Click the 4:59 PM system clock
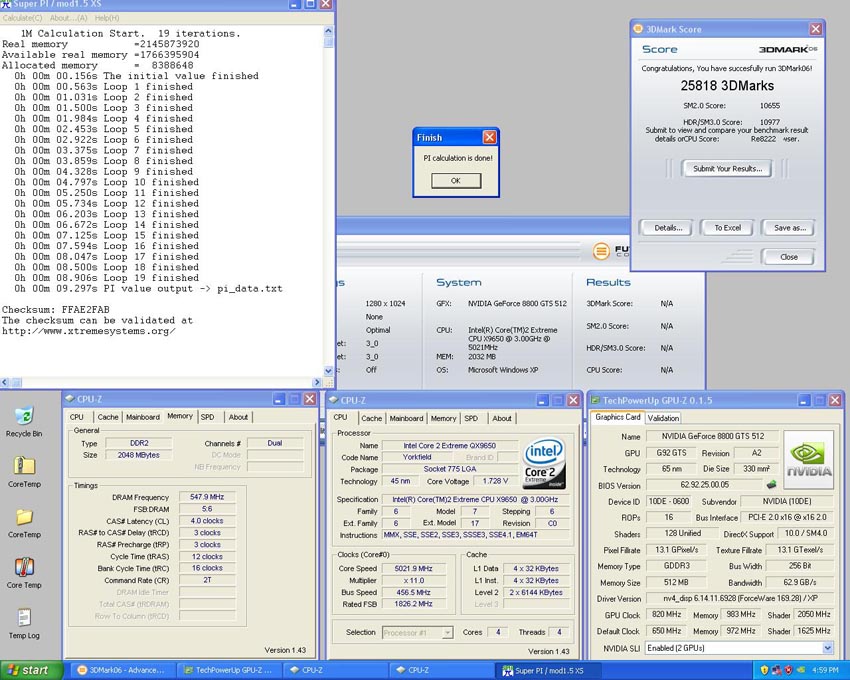Image resolution: width=850 pixels, height=680 pixels. pos(825,670)
